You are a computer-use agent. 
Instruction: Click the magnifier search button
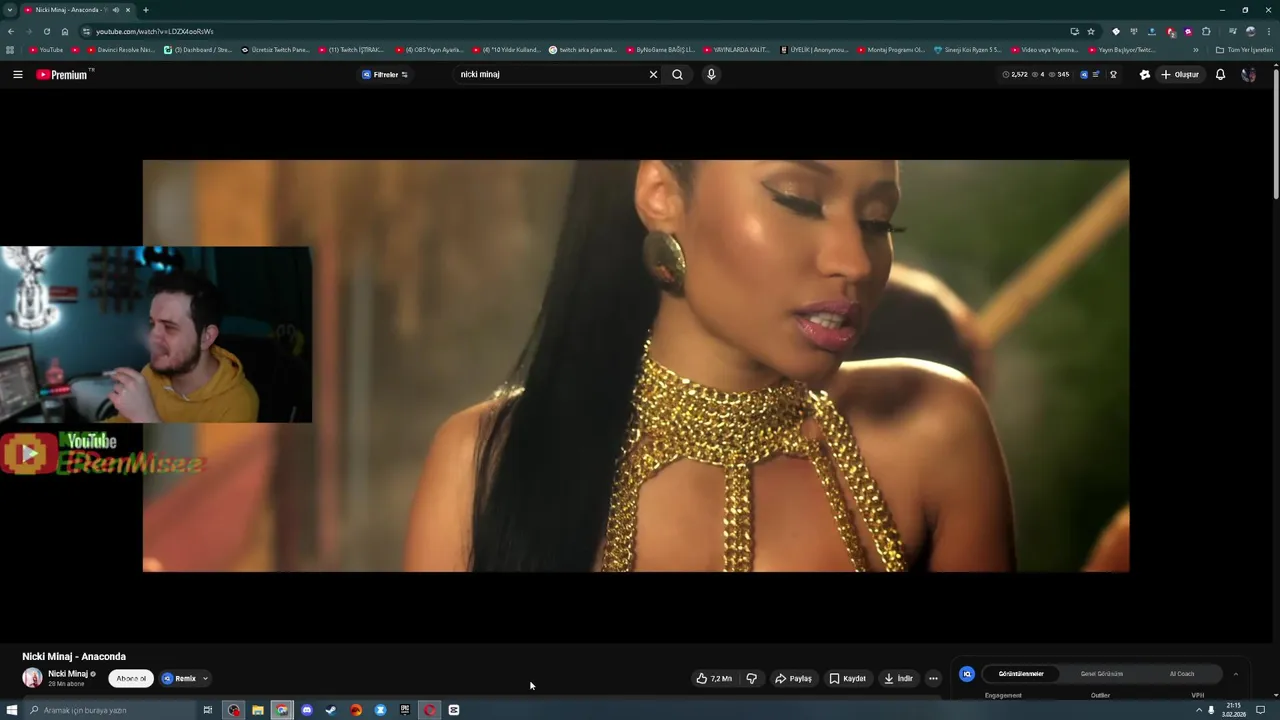pos(677,74)
